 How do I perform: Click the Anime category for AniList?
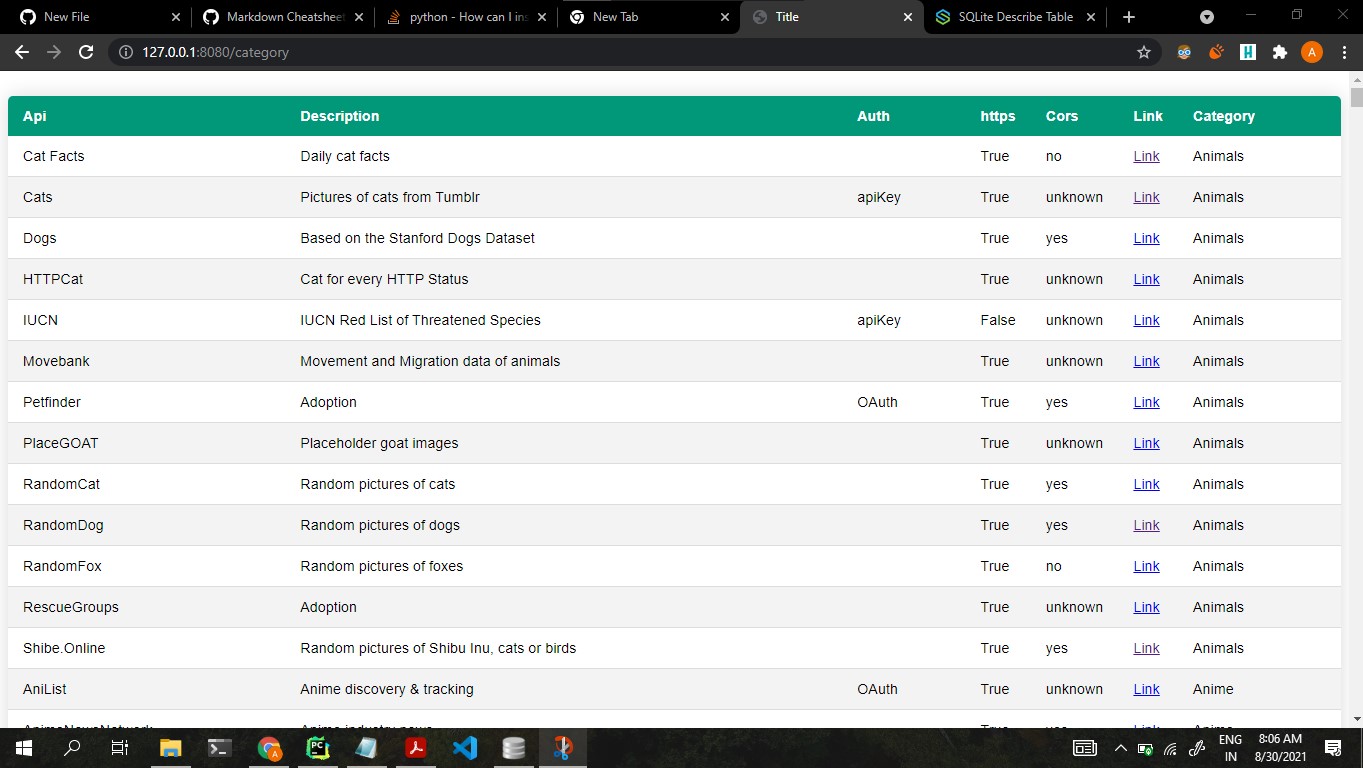1213,689
